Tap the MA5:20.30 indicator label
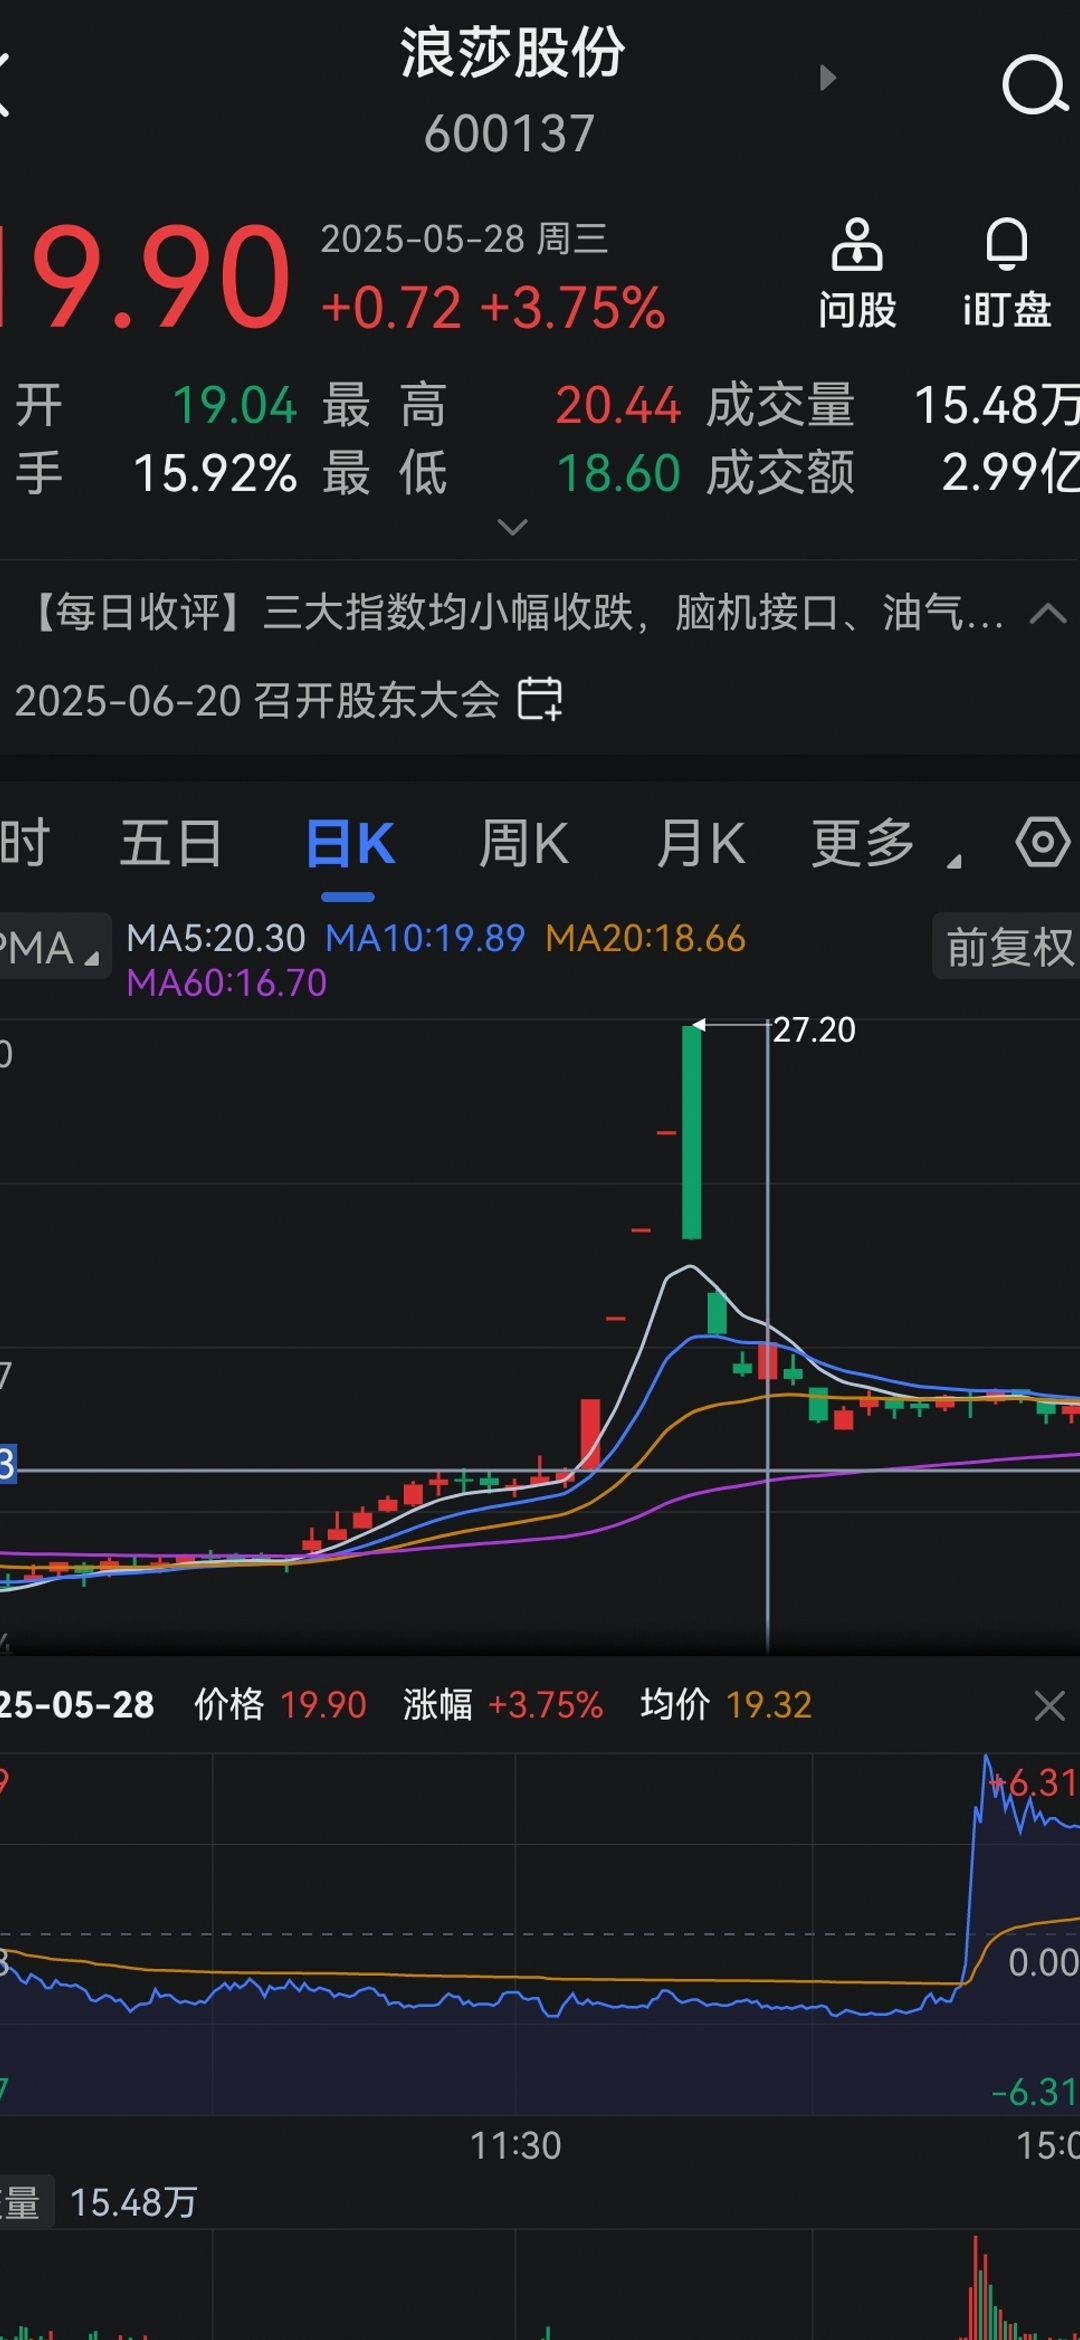The image size is (1080, 2340). tap(216, 938)
